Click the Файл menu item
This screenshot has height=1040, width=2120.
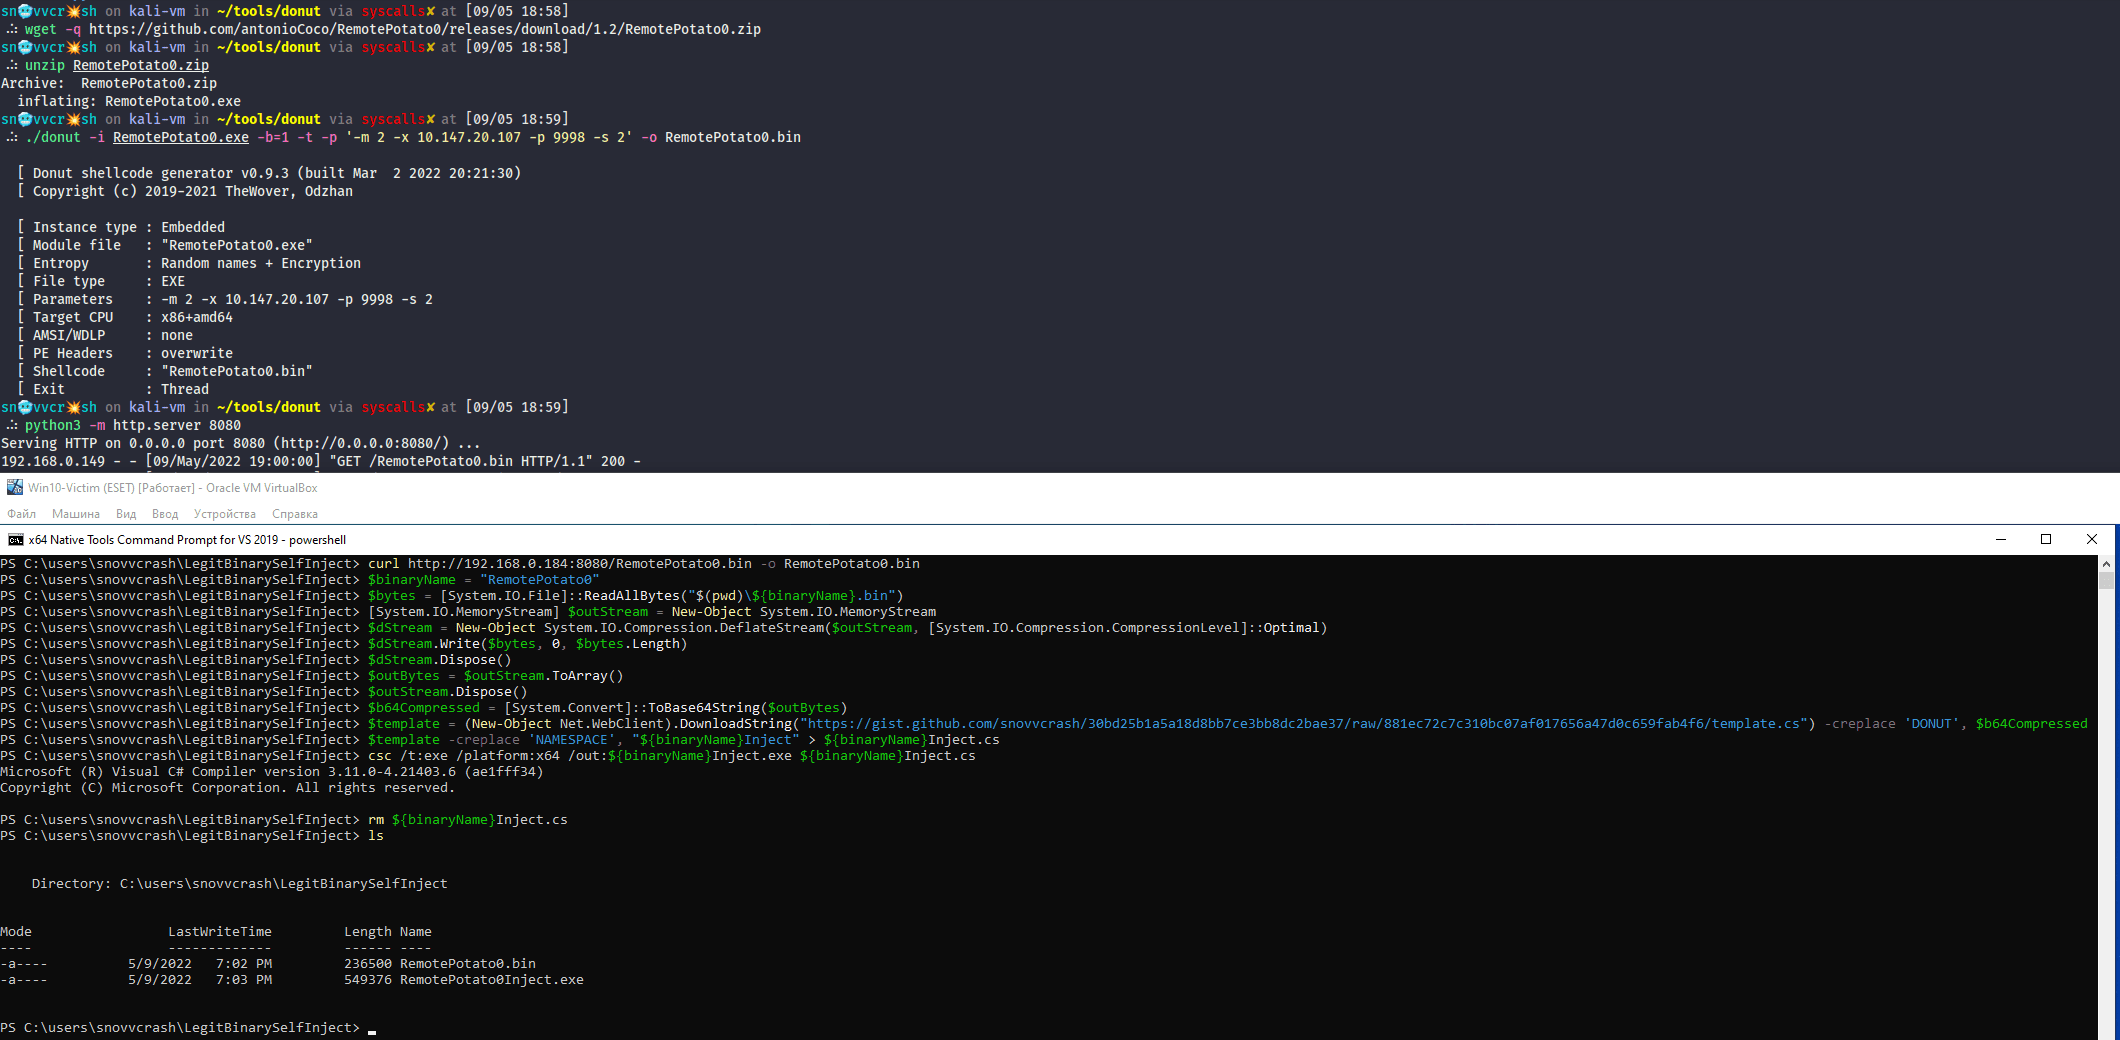point(20,513)
